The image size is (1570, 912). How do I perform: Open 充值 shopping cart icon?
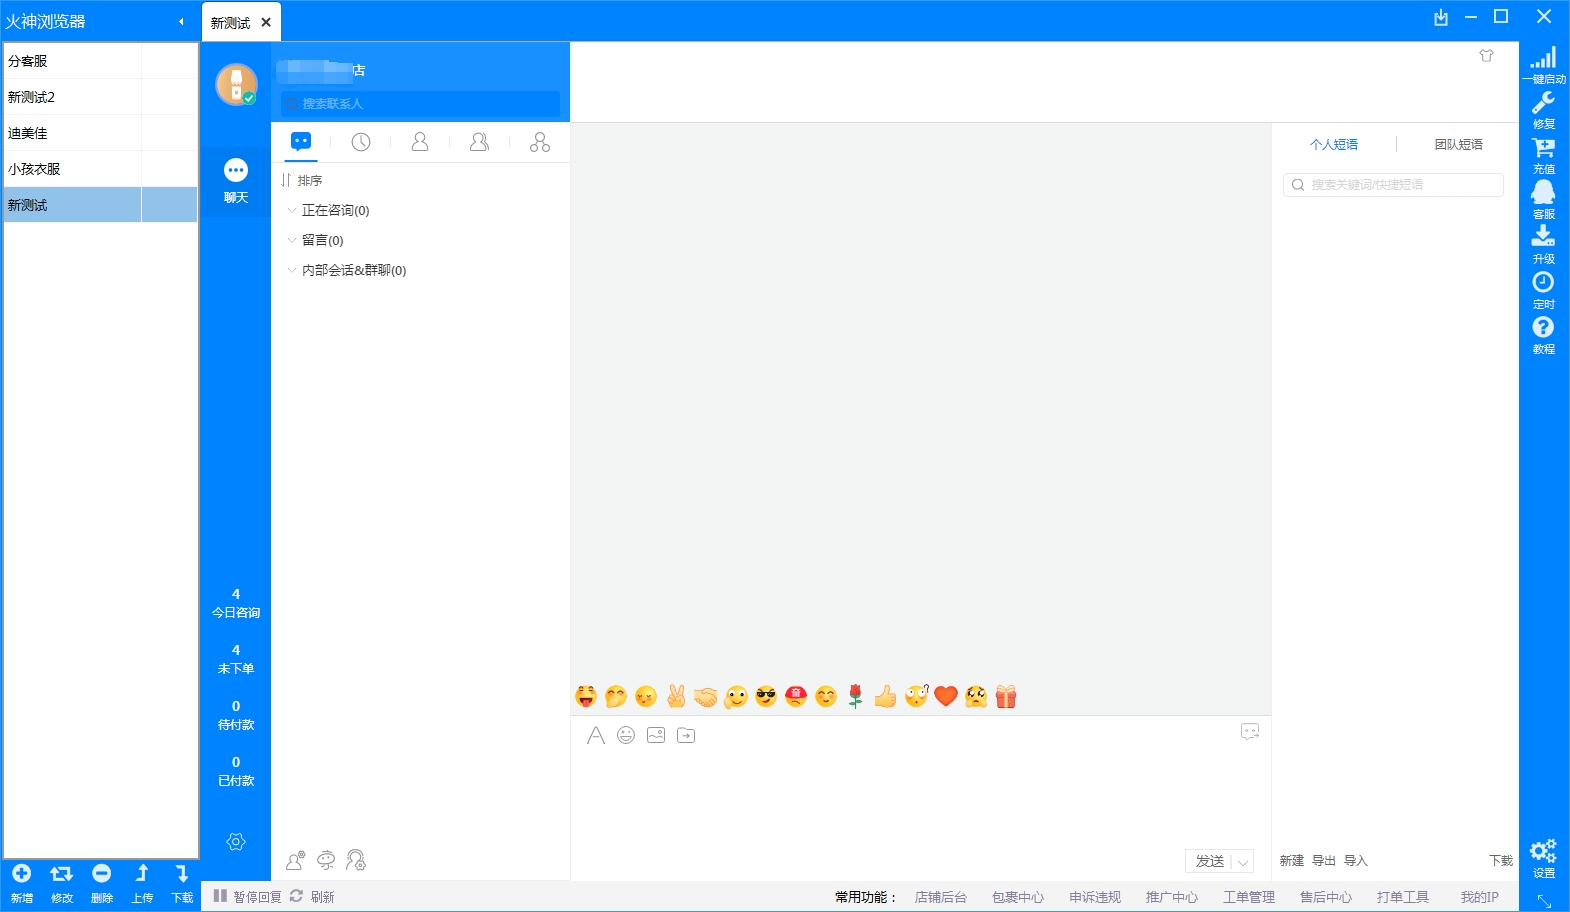coord(1543,148)
